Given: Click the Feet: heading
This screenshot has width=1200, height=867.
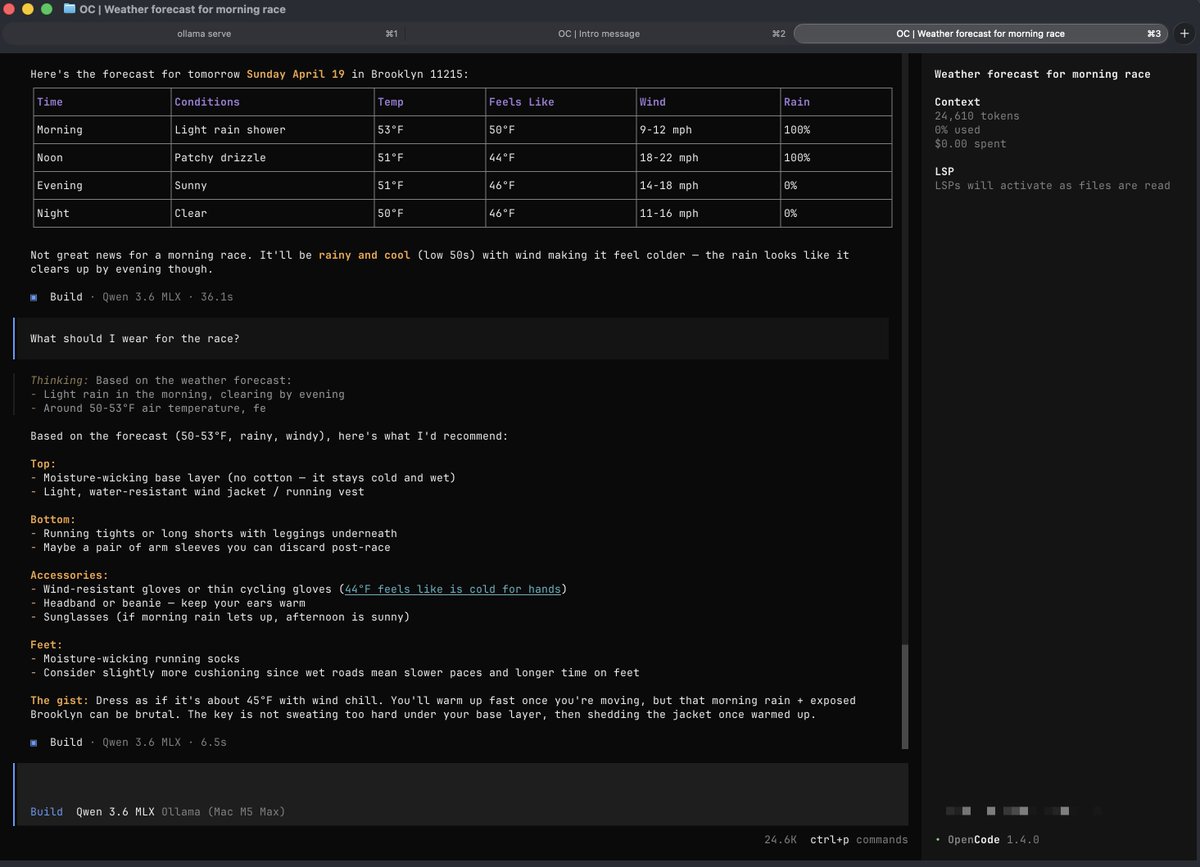Looking at the screenshot, I should pos(46,645).
